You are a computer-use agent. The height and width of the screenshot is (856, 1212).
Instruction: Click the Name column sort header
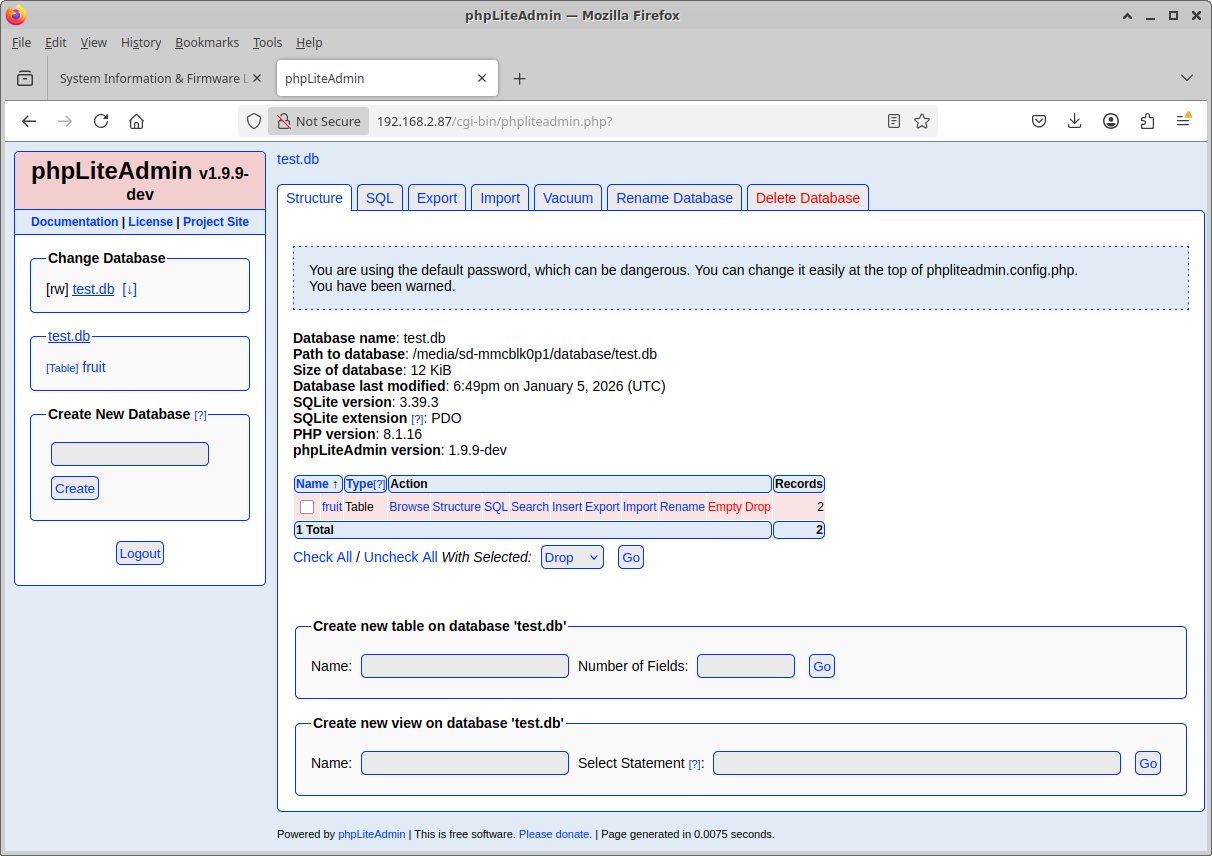click(x=317, y=484)
